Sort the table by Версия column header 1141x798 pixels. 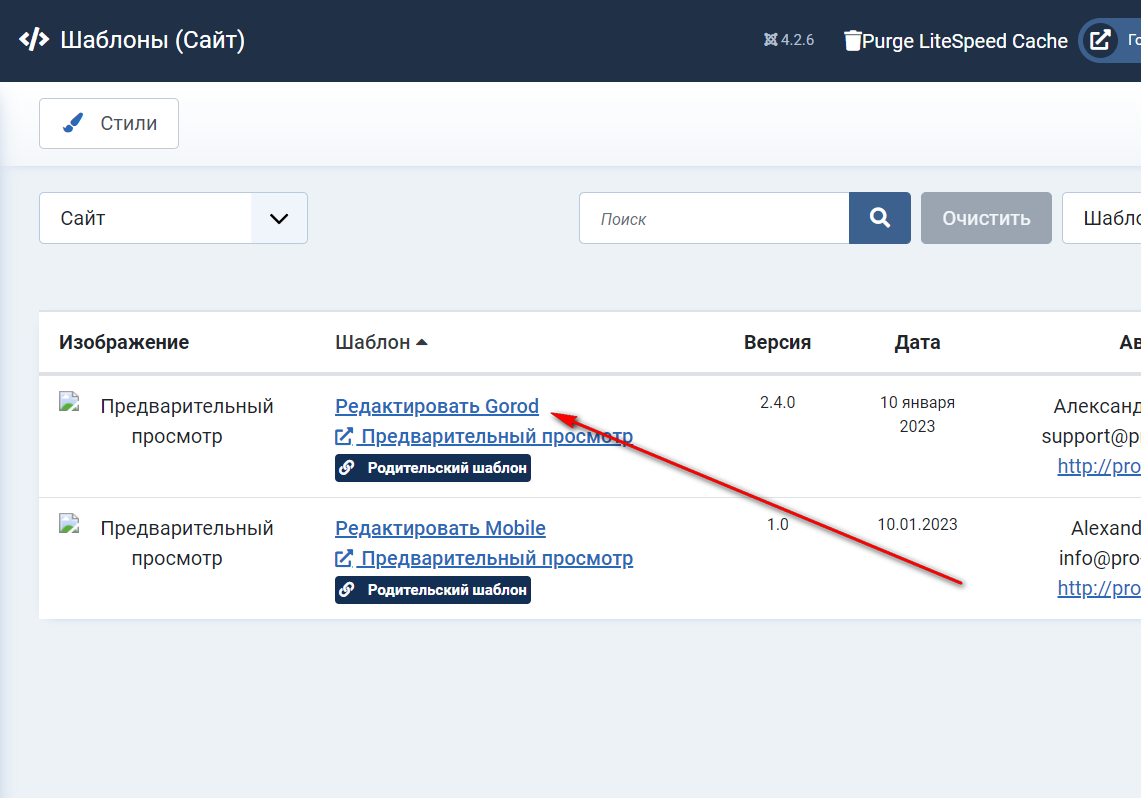[x=777, y=342]
